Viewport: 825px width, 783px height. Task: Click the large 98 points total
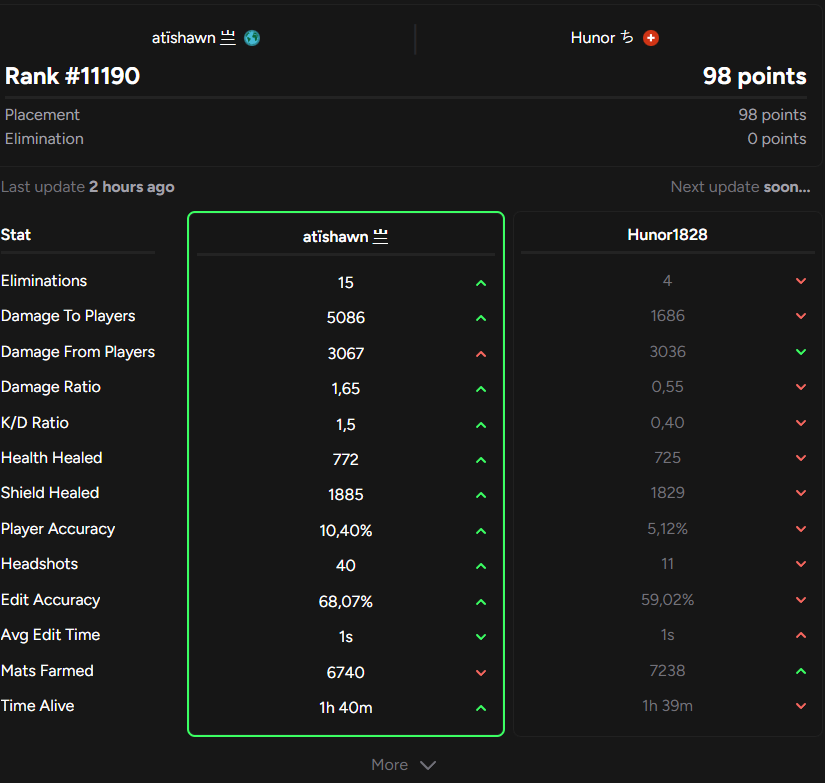pyautogui.click(x=754, y=76)
